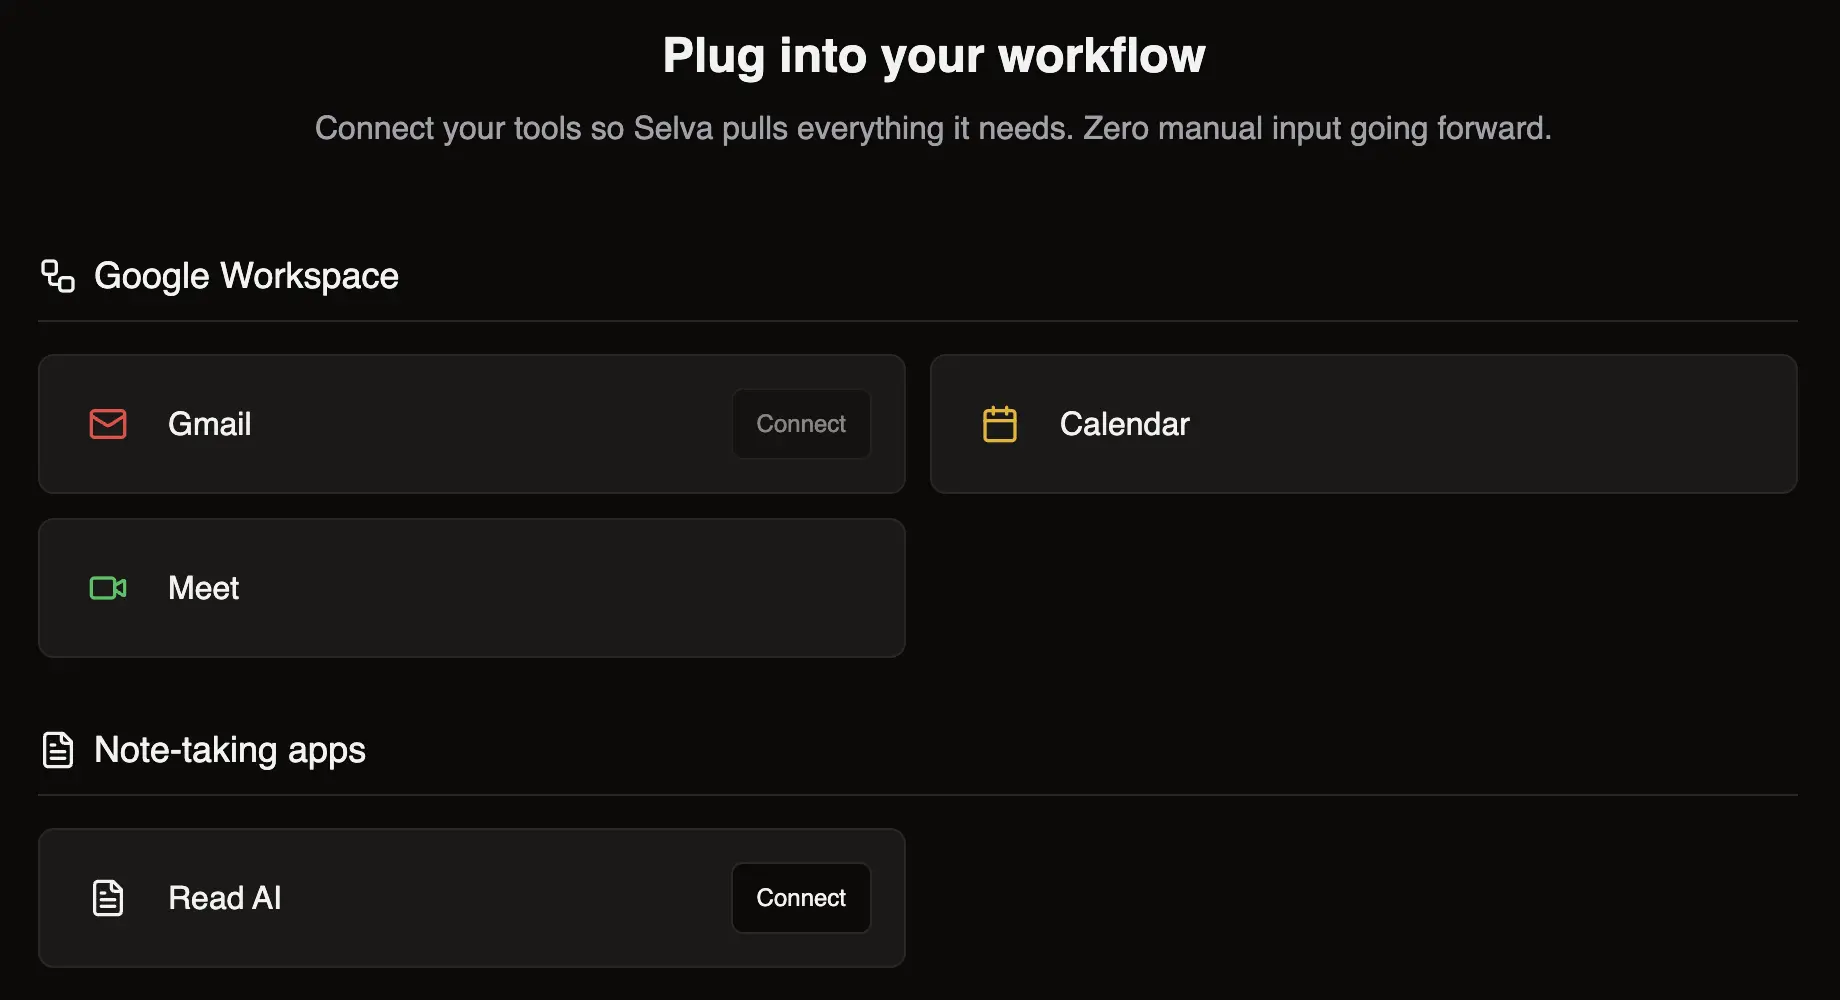Click the green Meet video camera icon

[x=107, y=588]
